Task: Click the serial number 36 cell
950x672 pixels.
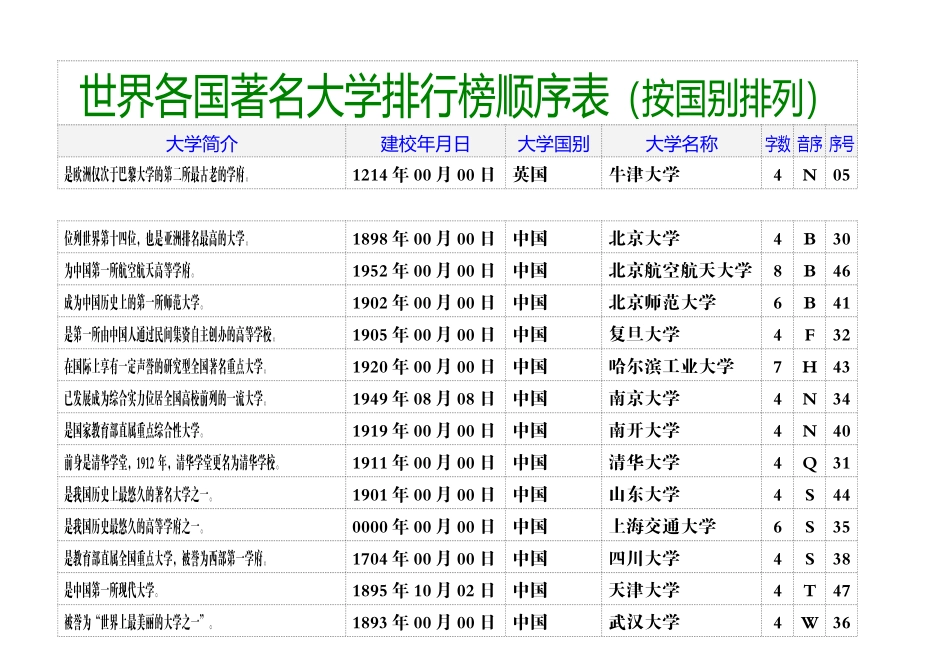Action: coord(842,622)
